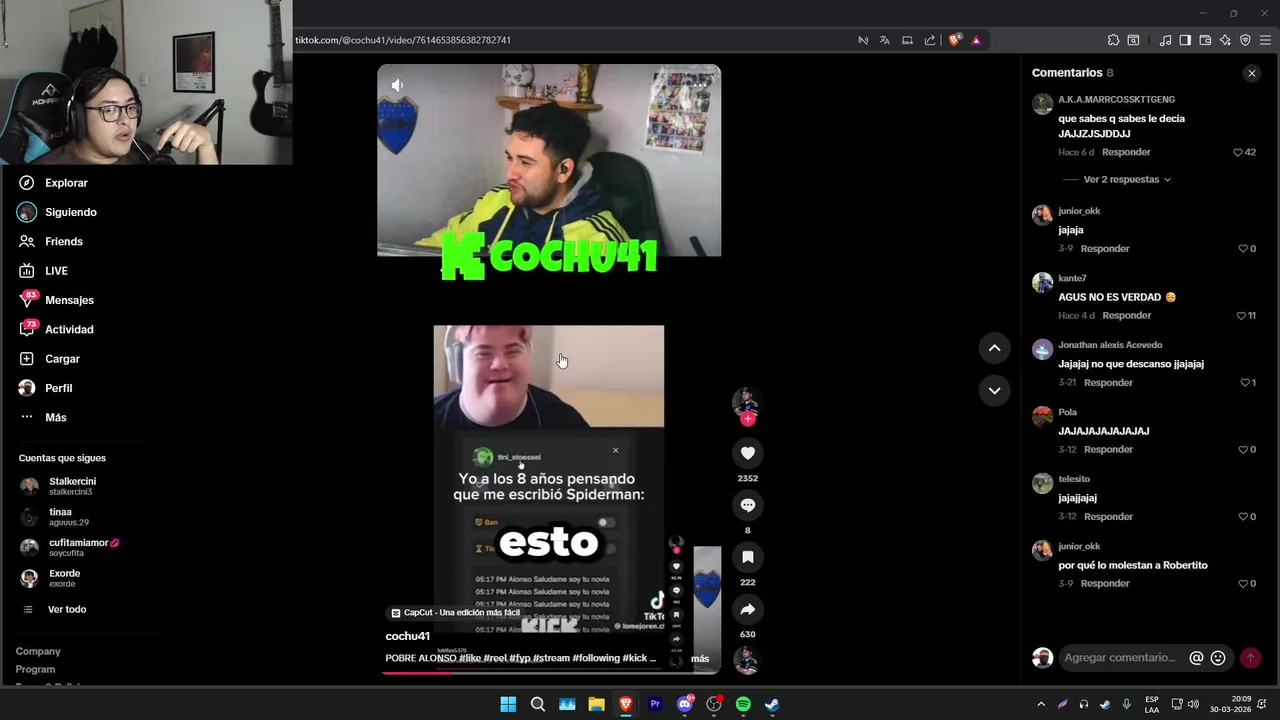Bookmark the video with the save icon

click(x=747, y=557)
